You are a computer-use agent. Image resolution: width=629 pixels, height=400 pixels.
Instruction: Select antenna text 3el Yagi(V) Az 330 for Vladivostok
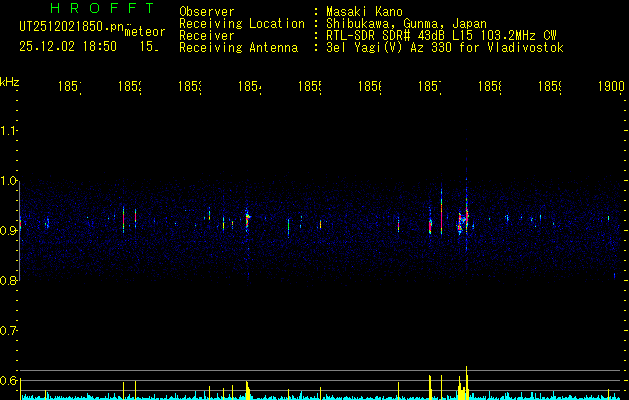[445, 48]
